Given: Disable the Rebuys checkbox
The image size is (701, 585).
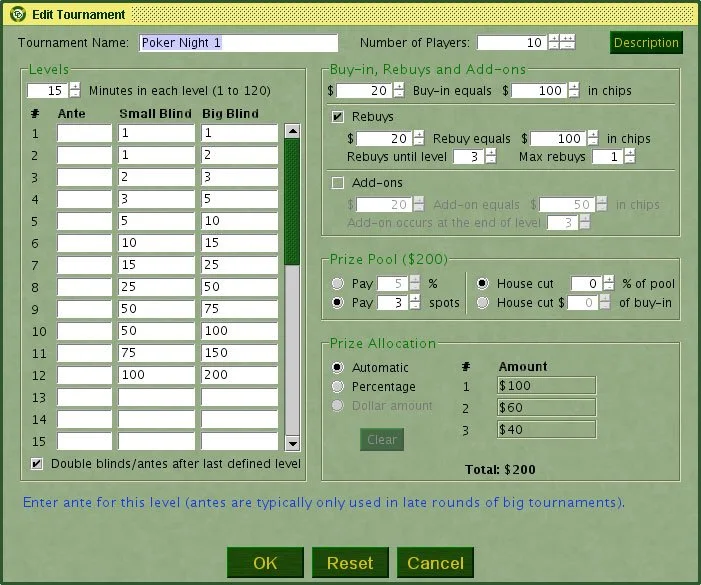Looking at the screenshot, I should point(338,117).
